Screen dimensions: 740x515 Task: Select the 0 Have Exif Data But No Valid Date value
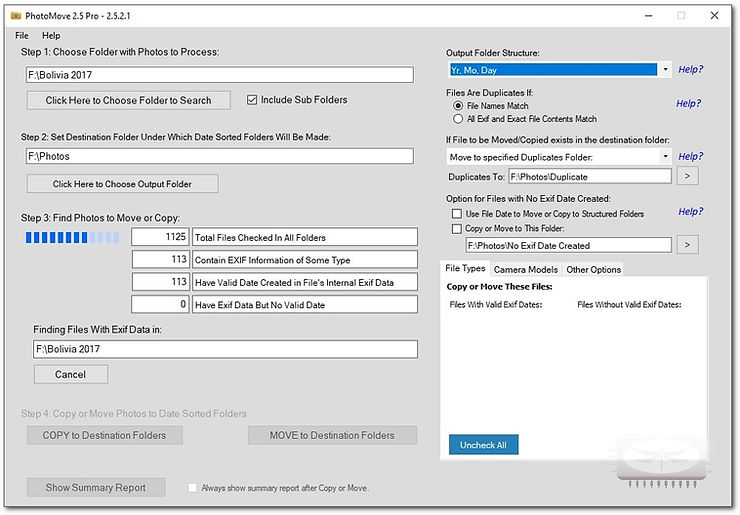[160, 304]
